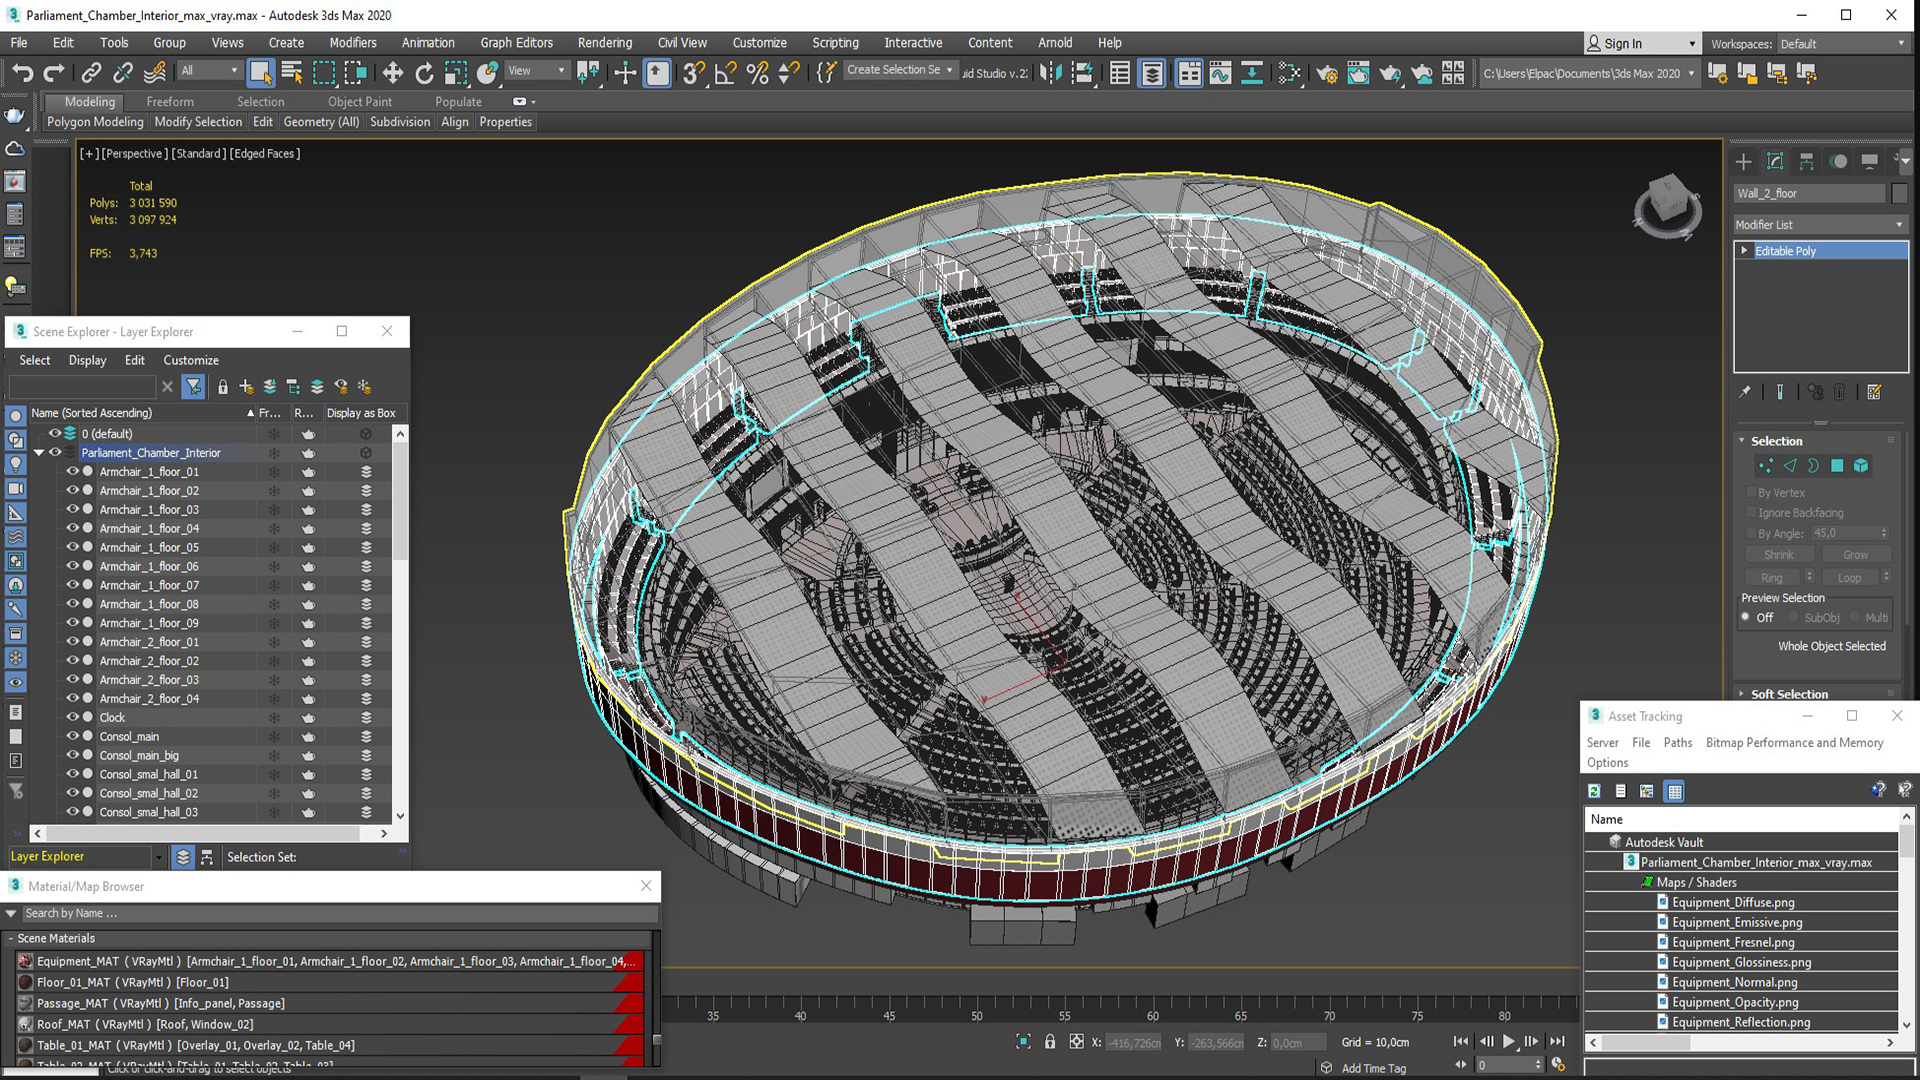The height and width of the screenshot is (1080, 1920).
Task: Open Create Selection Set dropdown
Action: point(899,70)
